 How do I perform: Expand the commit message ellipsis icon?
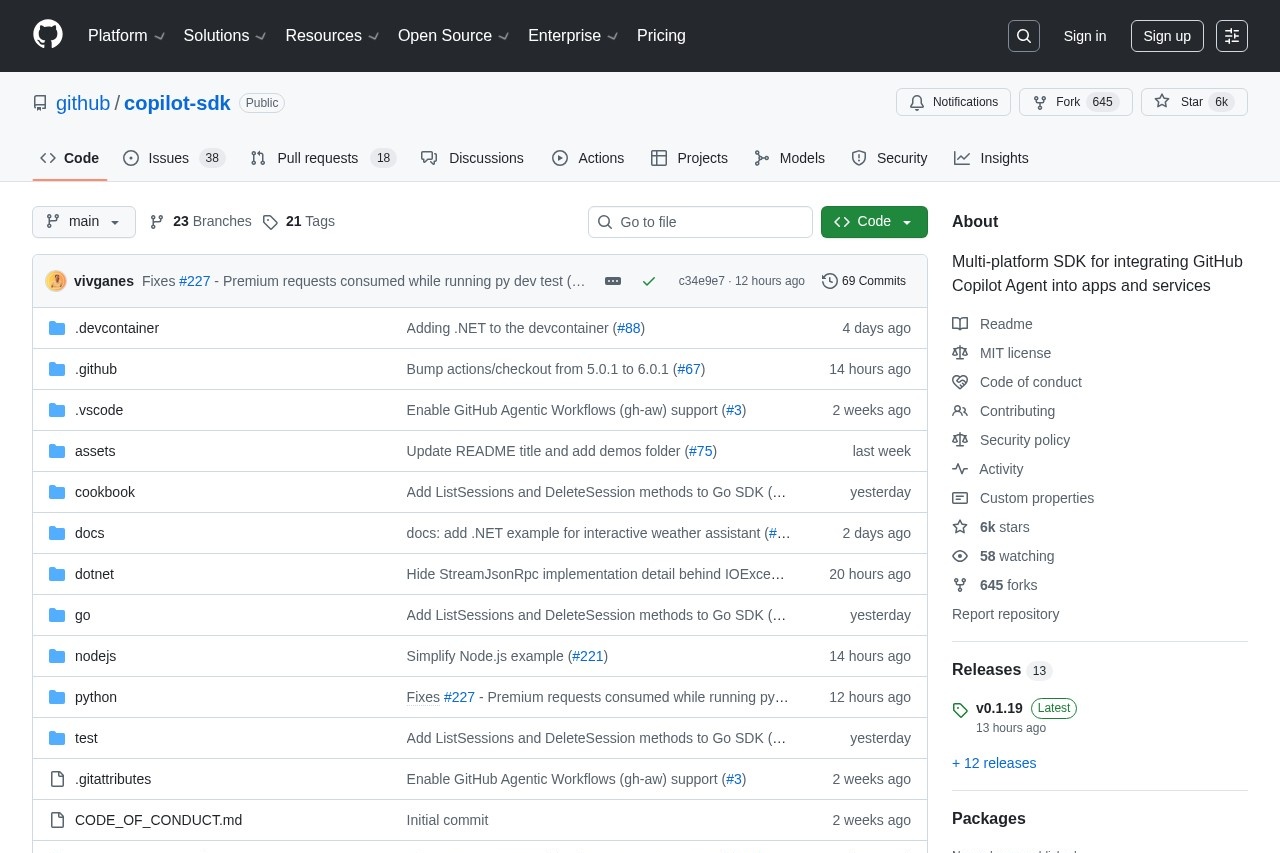[612, 281]
